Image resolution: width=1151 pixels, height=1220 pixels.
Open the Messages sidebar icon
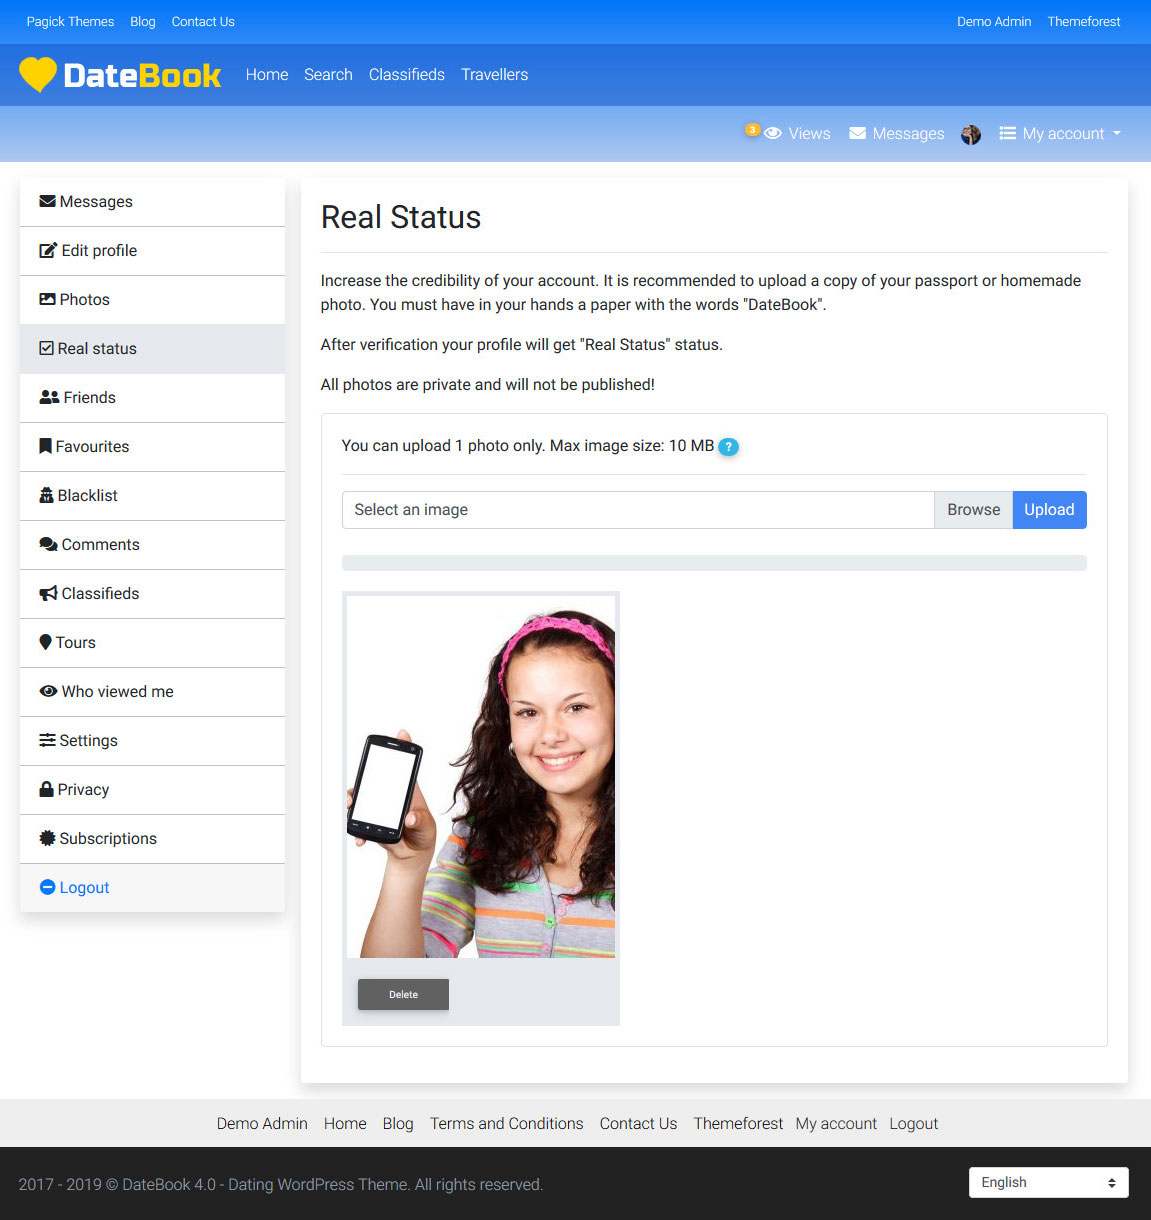pos(47,201)
